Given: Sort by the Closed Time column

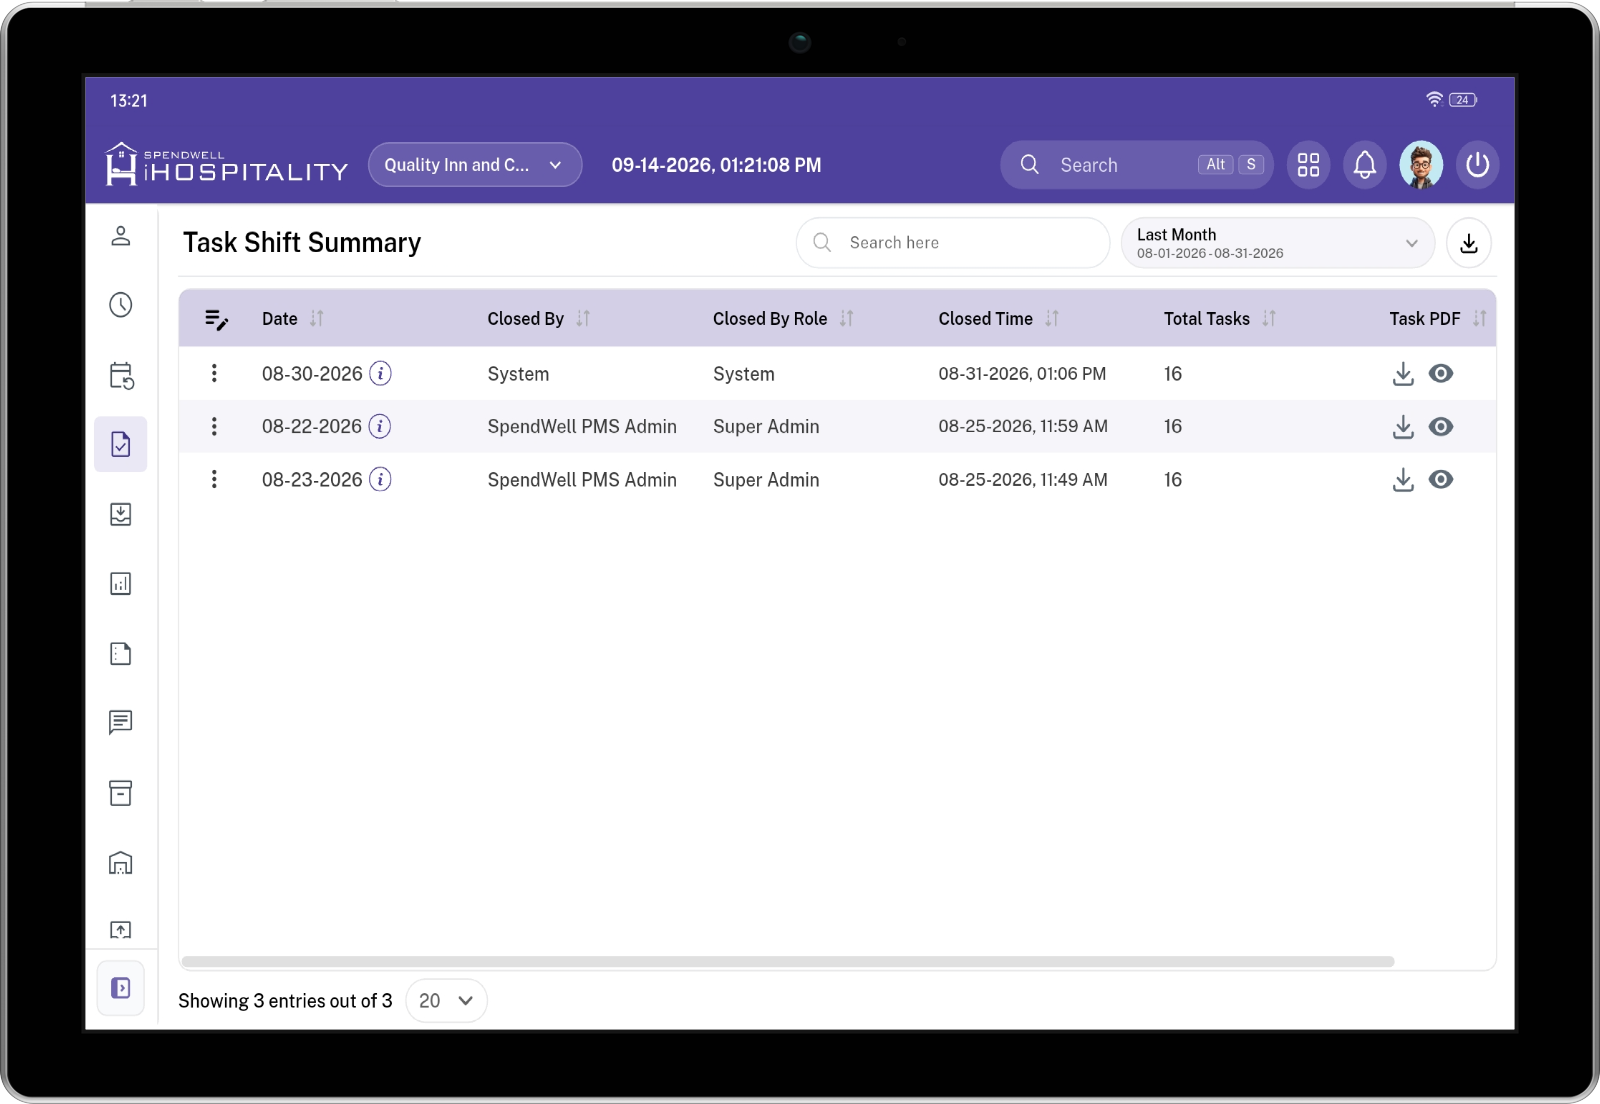Looking at the screenshot, I should tap(1052, 319).
